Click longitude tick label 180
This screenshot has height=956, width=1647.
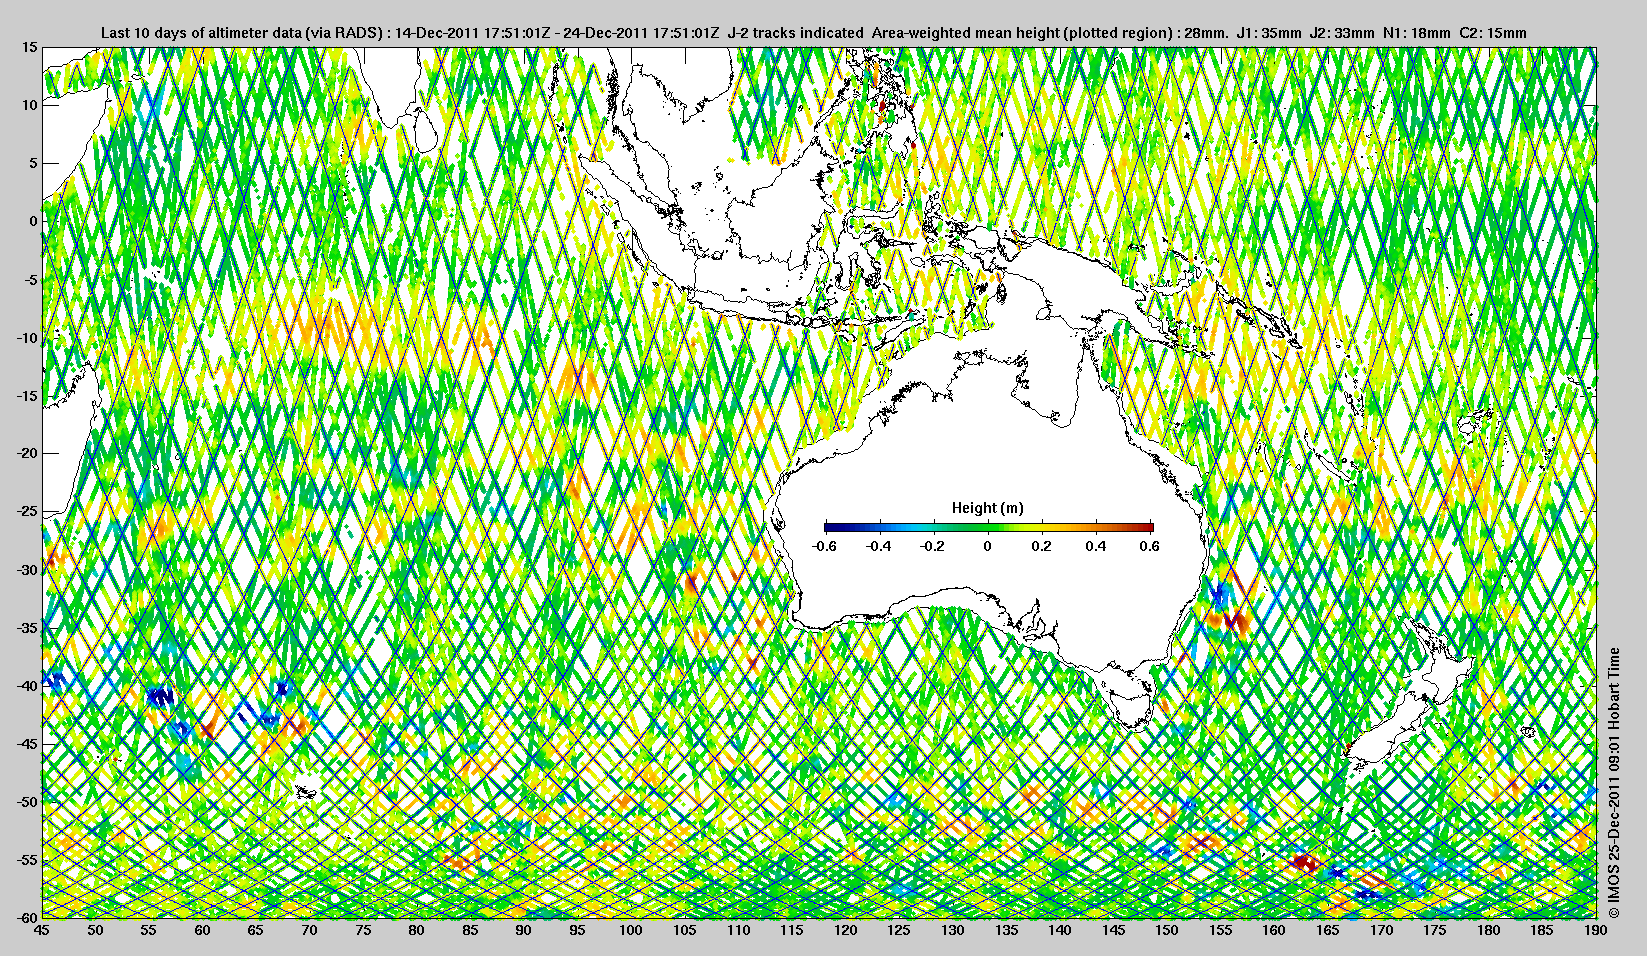point(1488,930)
